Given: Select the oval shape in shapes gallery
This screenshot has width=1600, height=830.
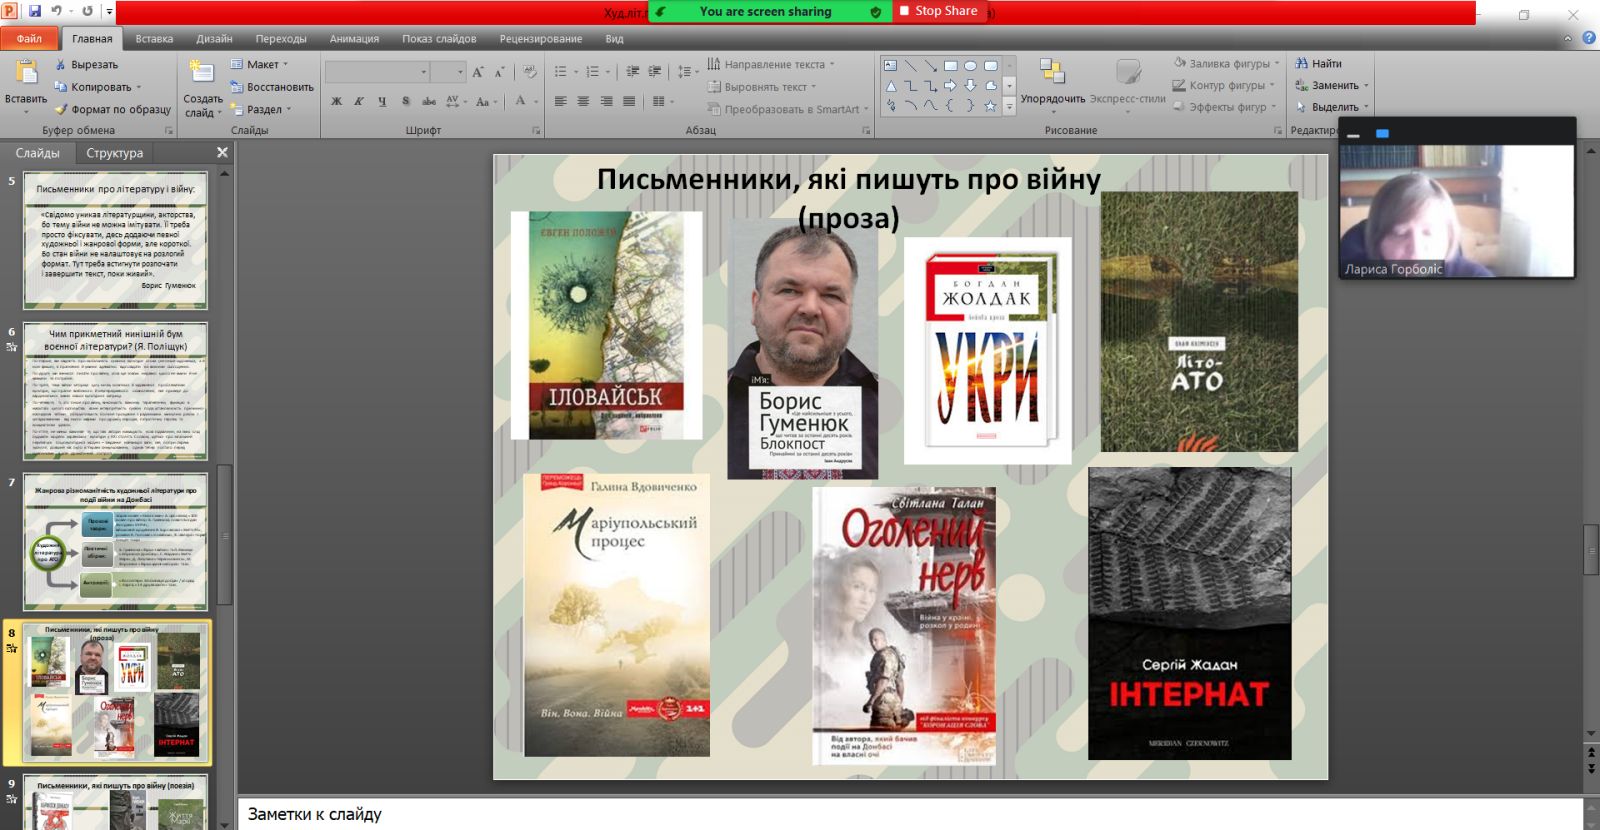Looking at the screenshot, I should point(970,66).
